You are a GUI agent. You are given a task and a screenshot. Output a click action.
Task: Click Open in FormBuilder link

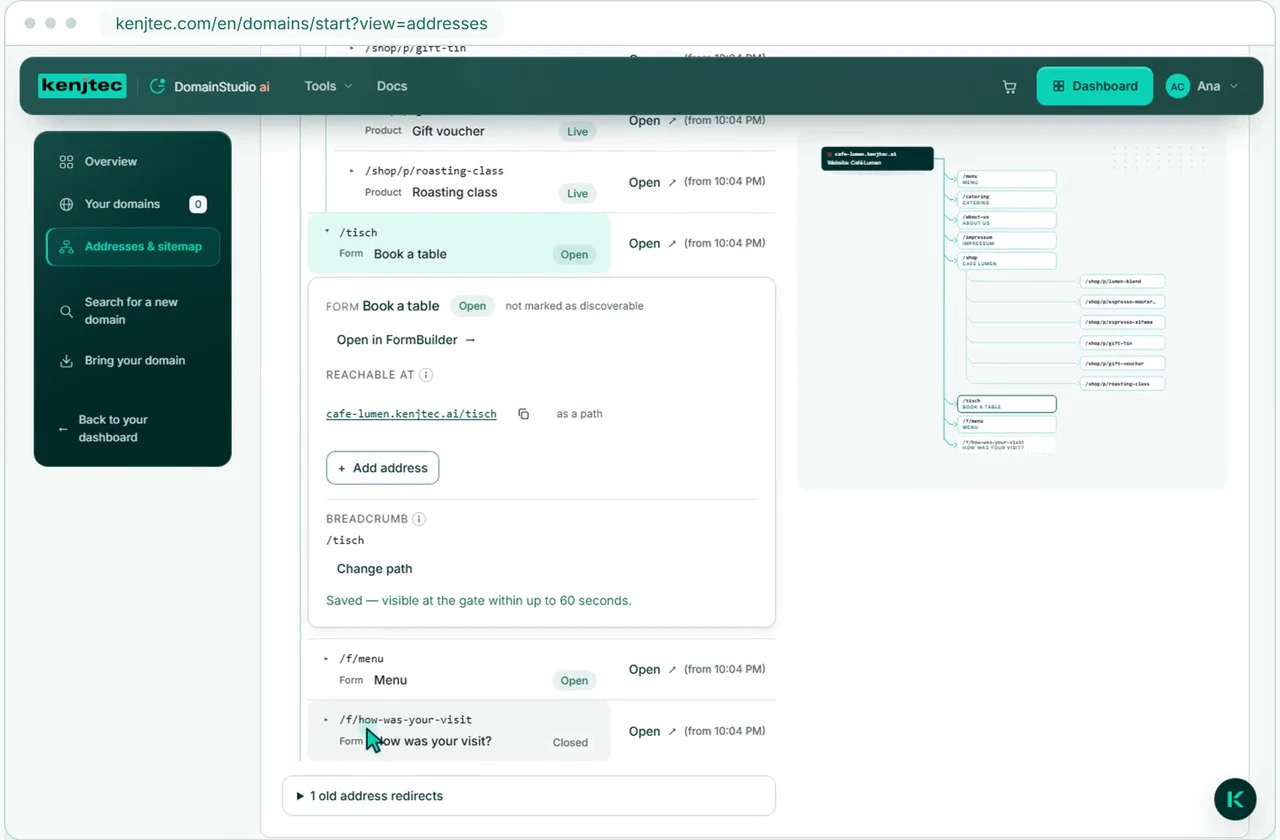pos(406,340)
